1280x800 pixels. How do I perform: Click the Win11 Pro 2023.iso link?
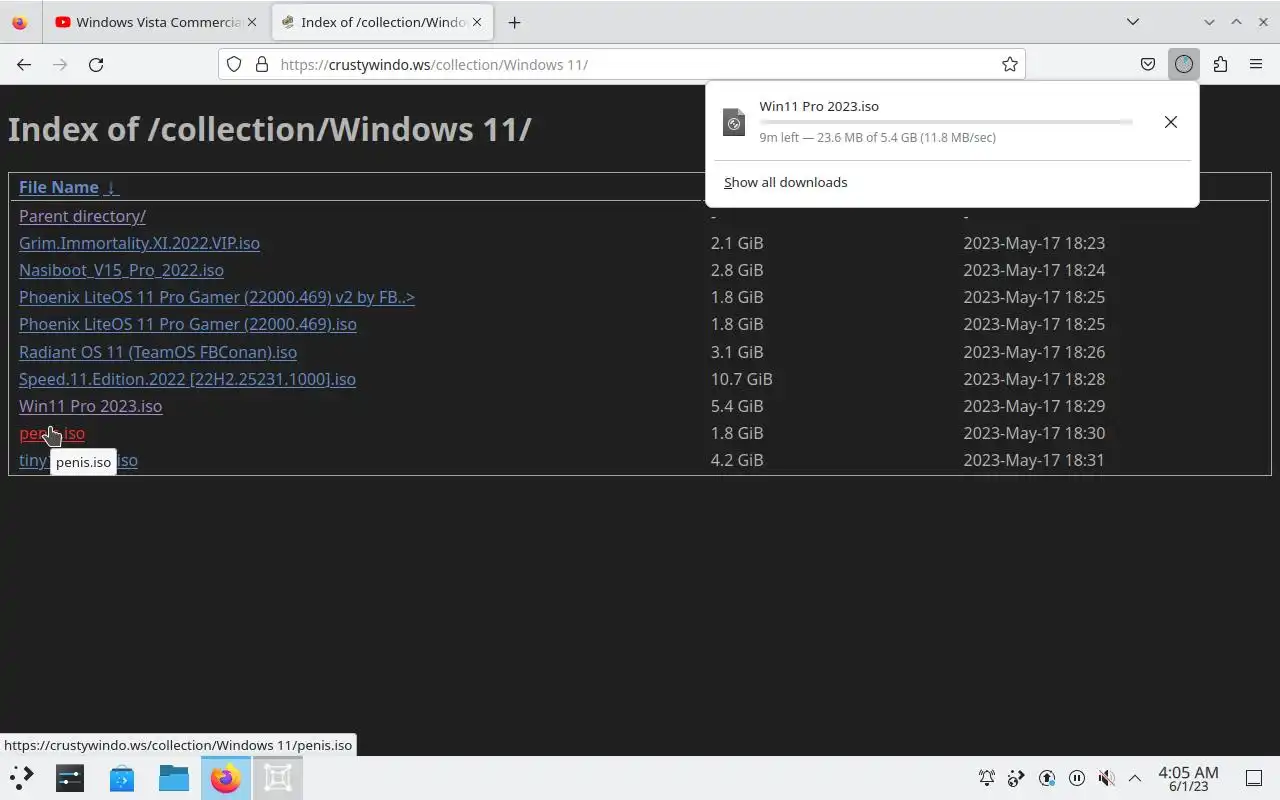pos(90,406)
